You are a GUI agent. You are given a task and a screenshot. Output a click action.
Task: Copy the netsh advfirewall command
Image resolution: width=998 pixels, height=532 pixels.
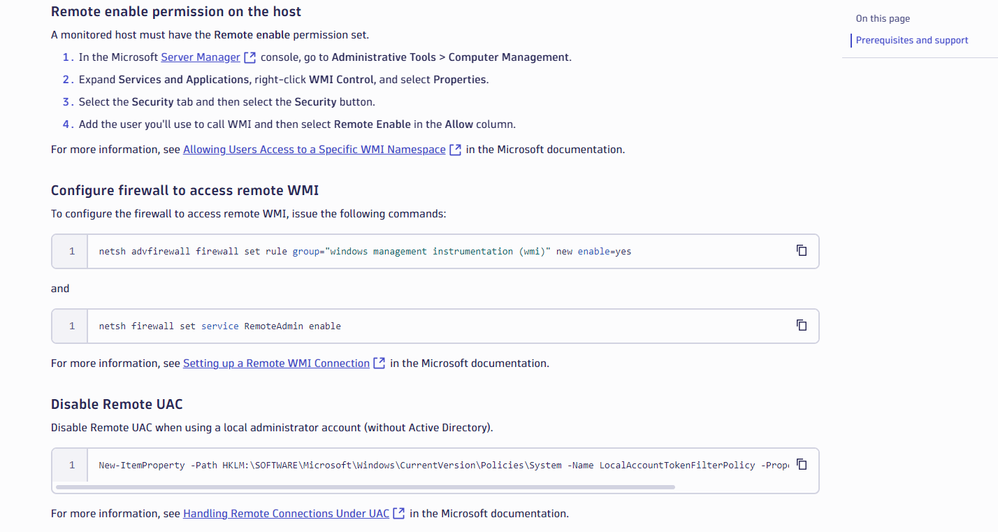coord(801,251)
